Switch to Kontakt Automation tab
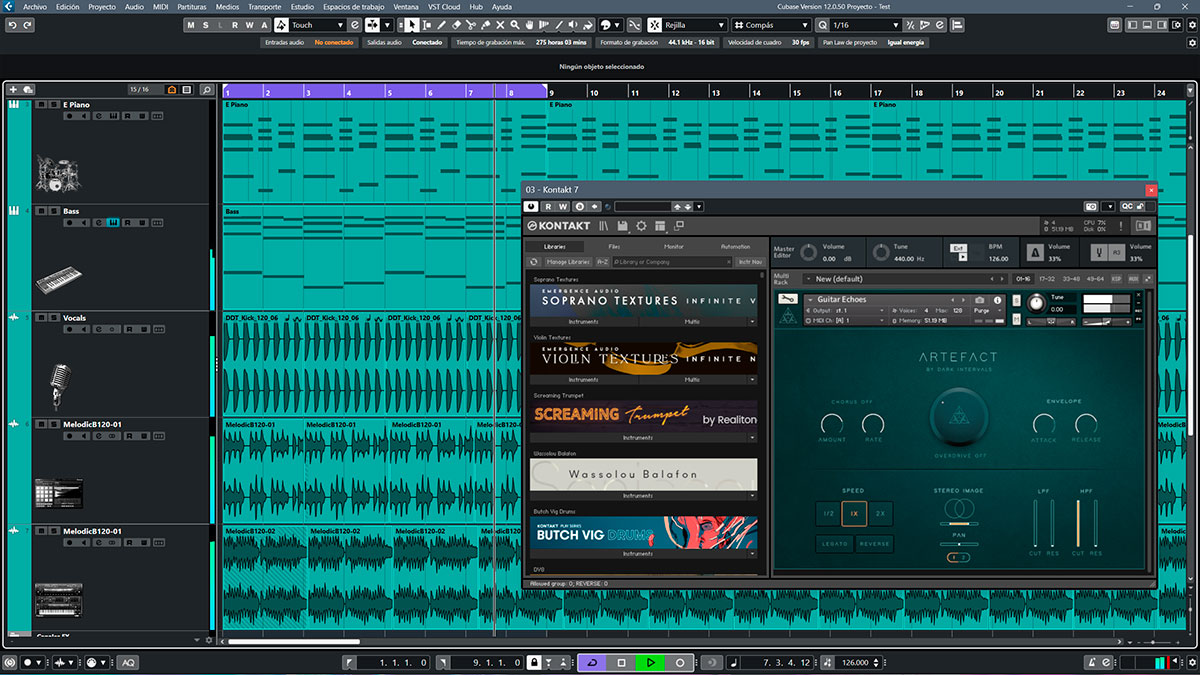 coord(735,246)
